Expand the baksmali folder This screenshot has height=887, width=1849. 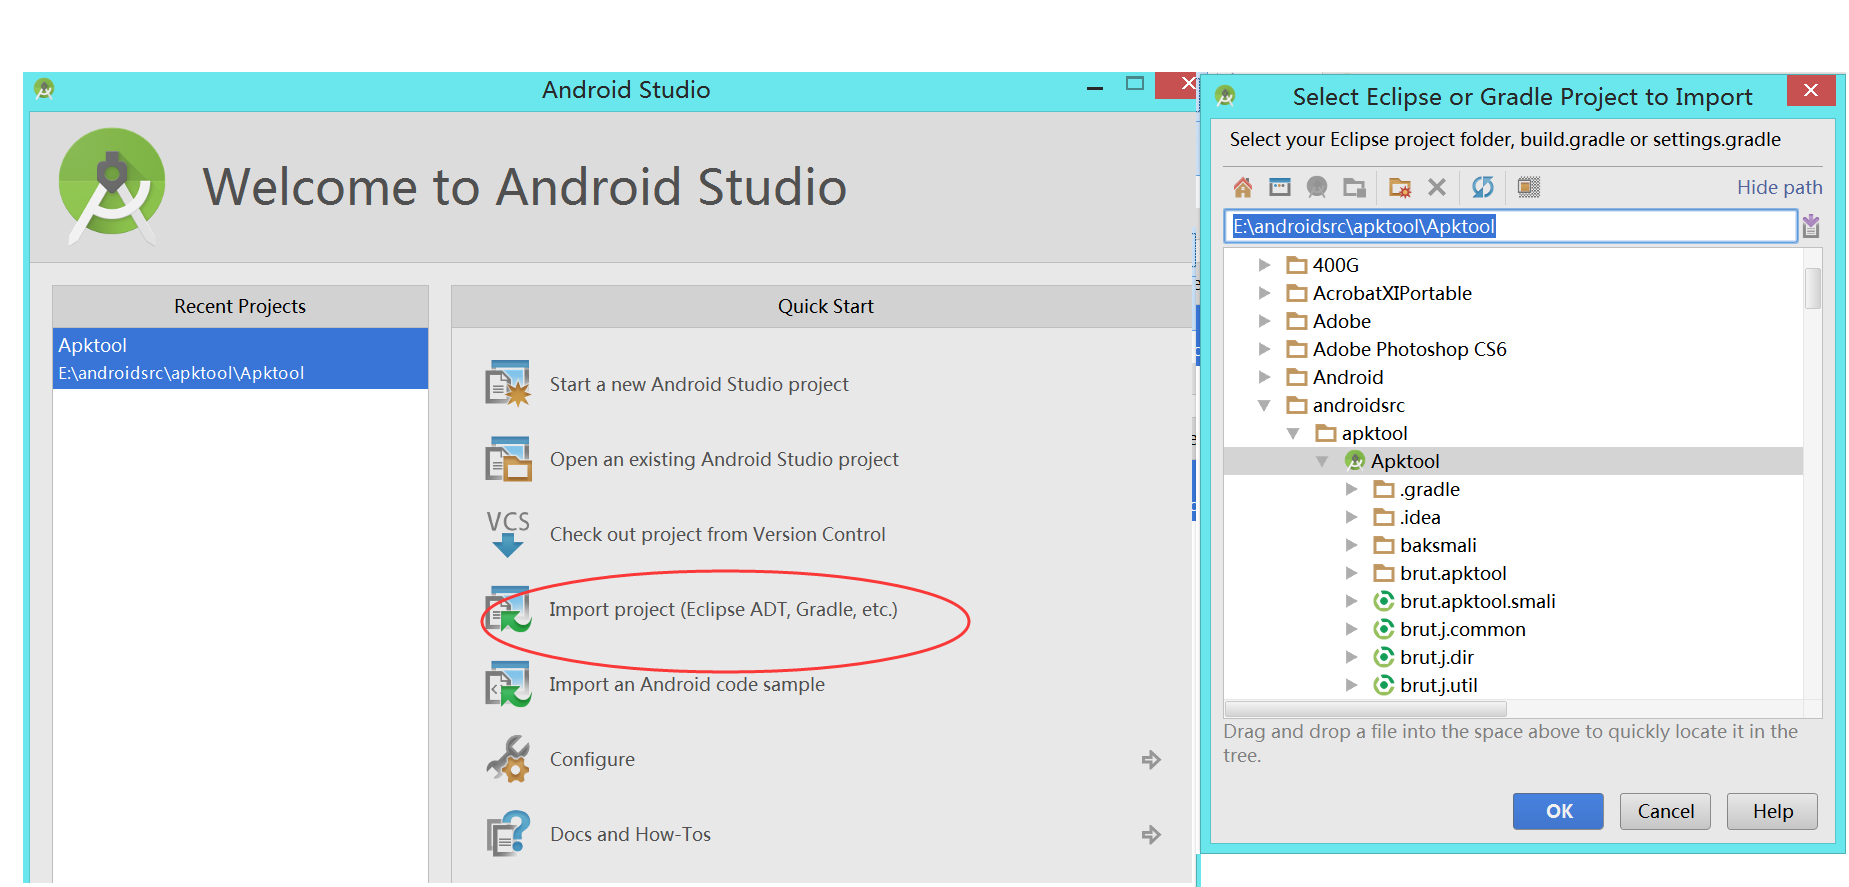(x=1351, y=545)
